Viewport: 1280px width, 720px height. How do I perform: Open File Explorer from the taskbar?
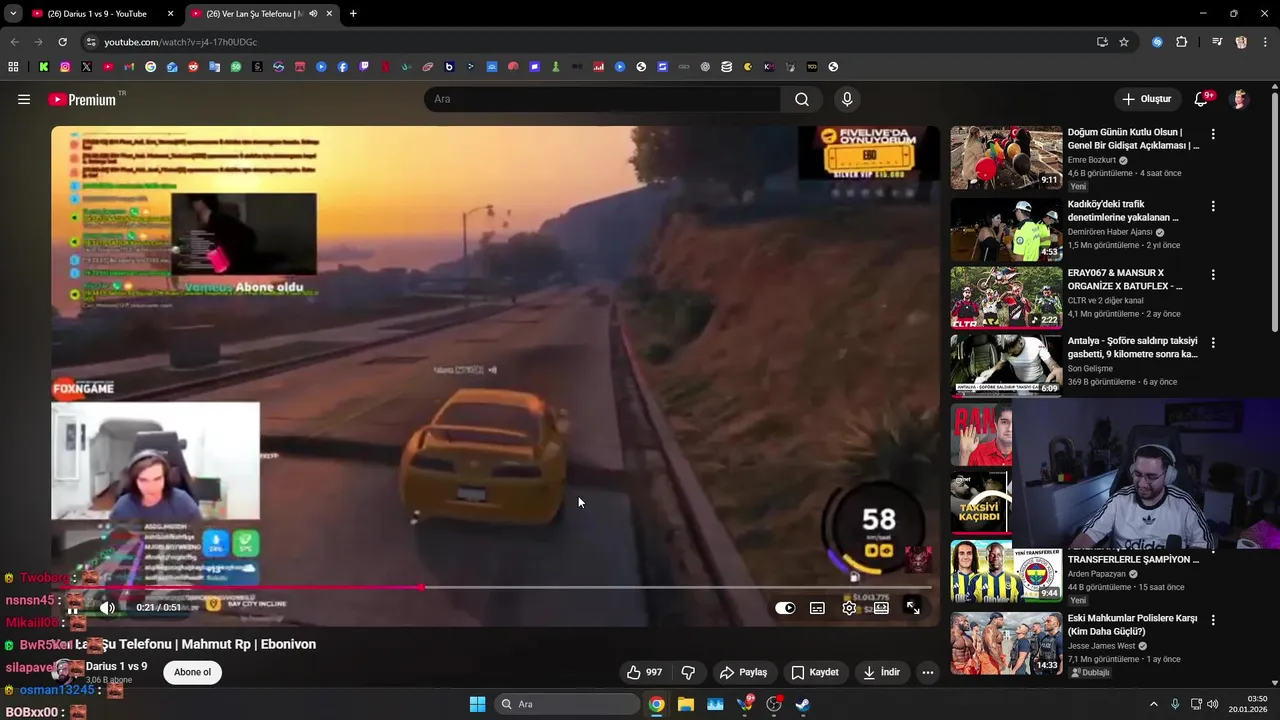click(x=686, y=704)
